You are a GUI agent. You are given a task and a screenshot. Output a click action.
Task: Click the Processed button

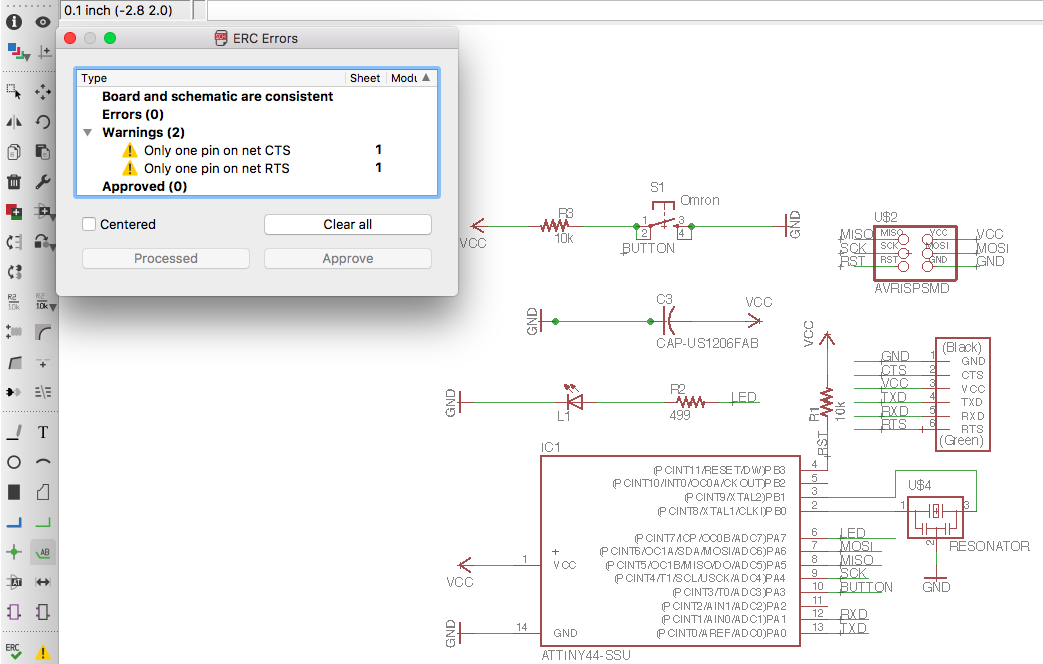point(166,259)
